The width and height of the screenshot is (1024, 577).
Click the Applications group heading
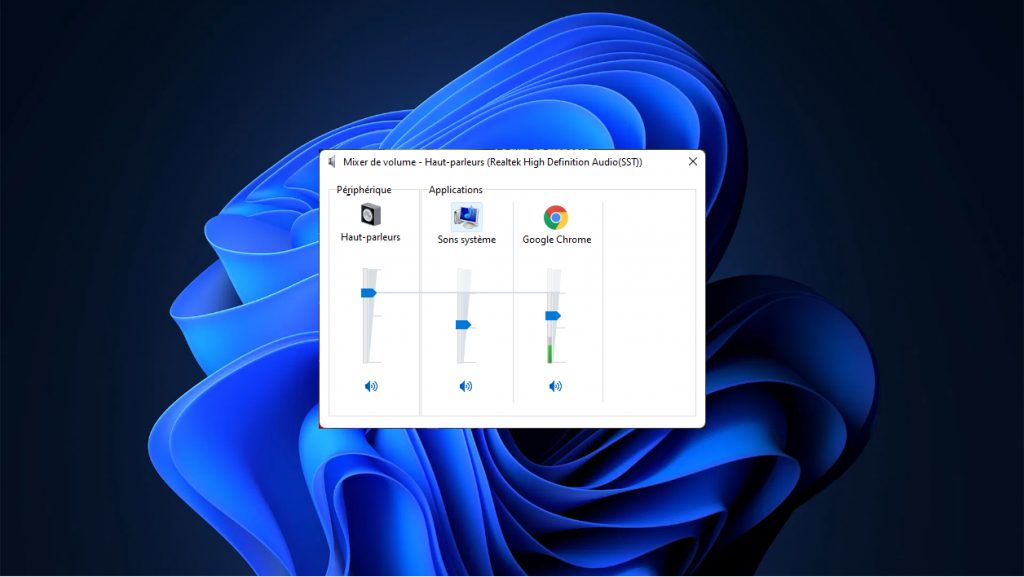pyautogui.click(x=455, y=190)
